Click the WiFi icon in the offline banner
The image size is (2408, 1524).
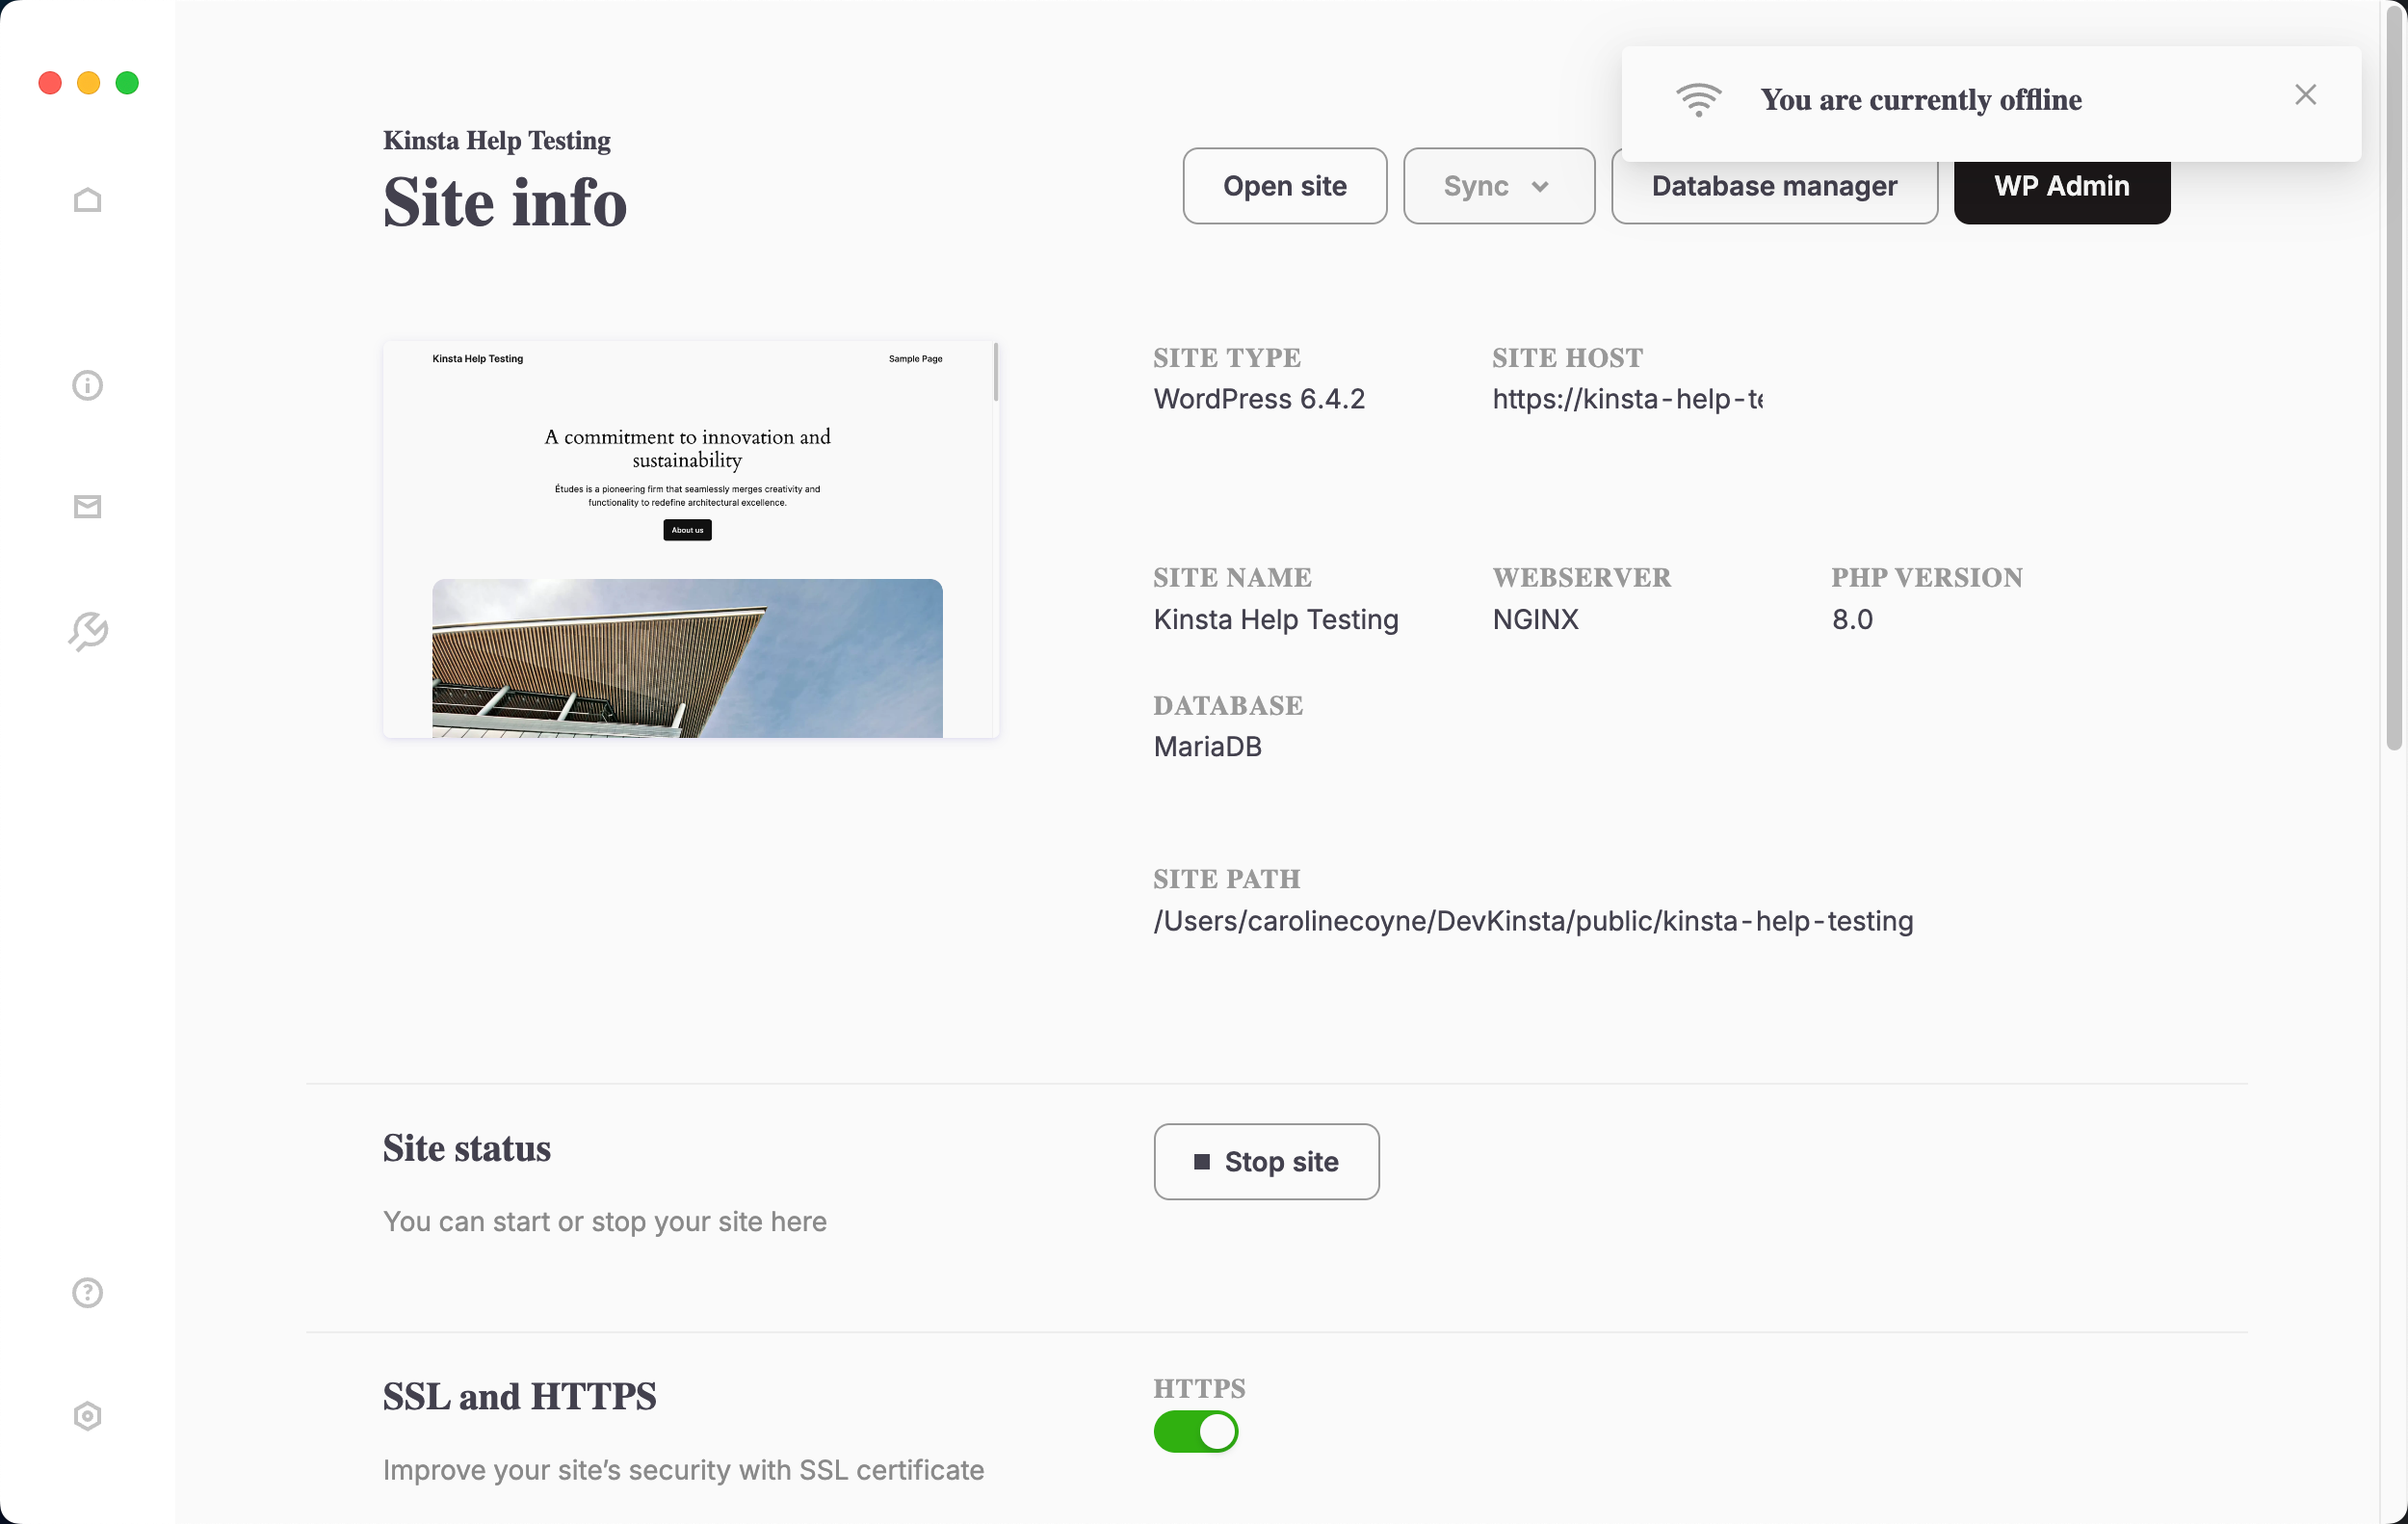click(x=1699, y=99)
